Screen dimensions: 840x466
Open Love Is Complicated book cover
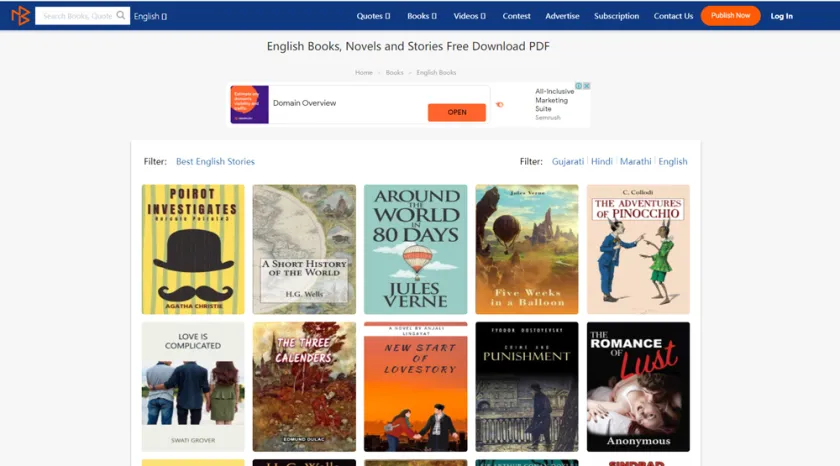193,387
